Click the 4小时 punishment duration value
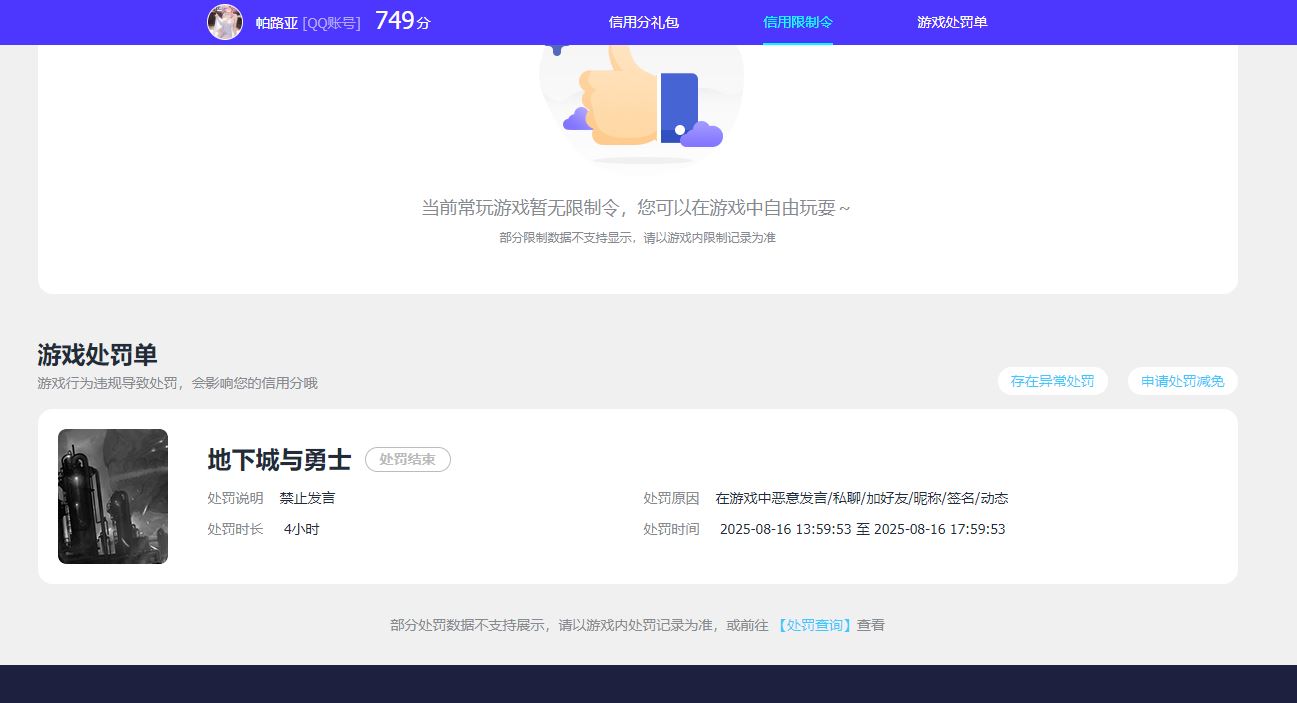The height and width of the screenshot is (703, 1297). (301, 529)
